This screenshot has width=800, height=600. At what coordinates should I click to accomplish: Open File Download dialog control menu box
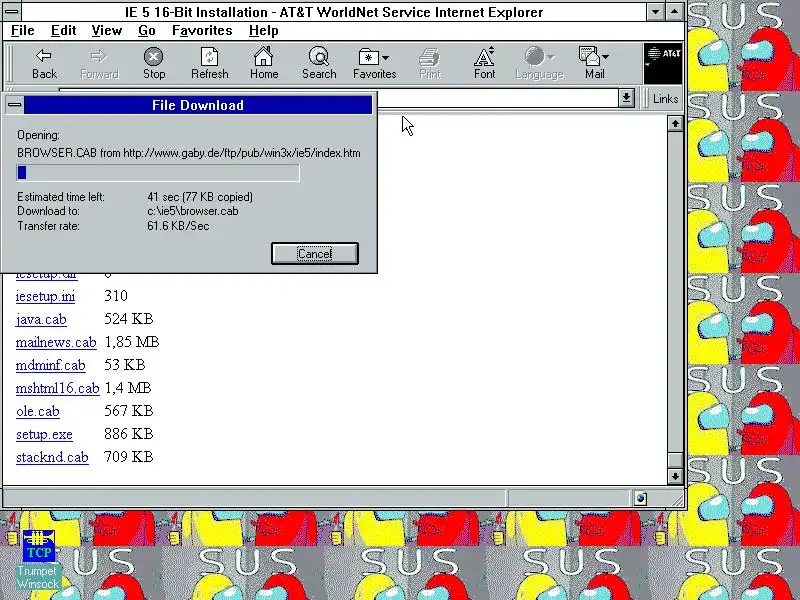(x=15, y=105)
